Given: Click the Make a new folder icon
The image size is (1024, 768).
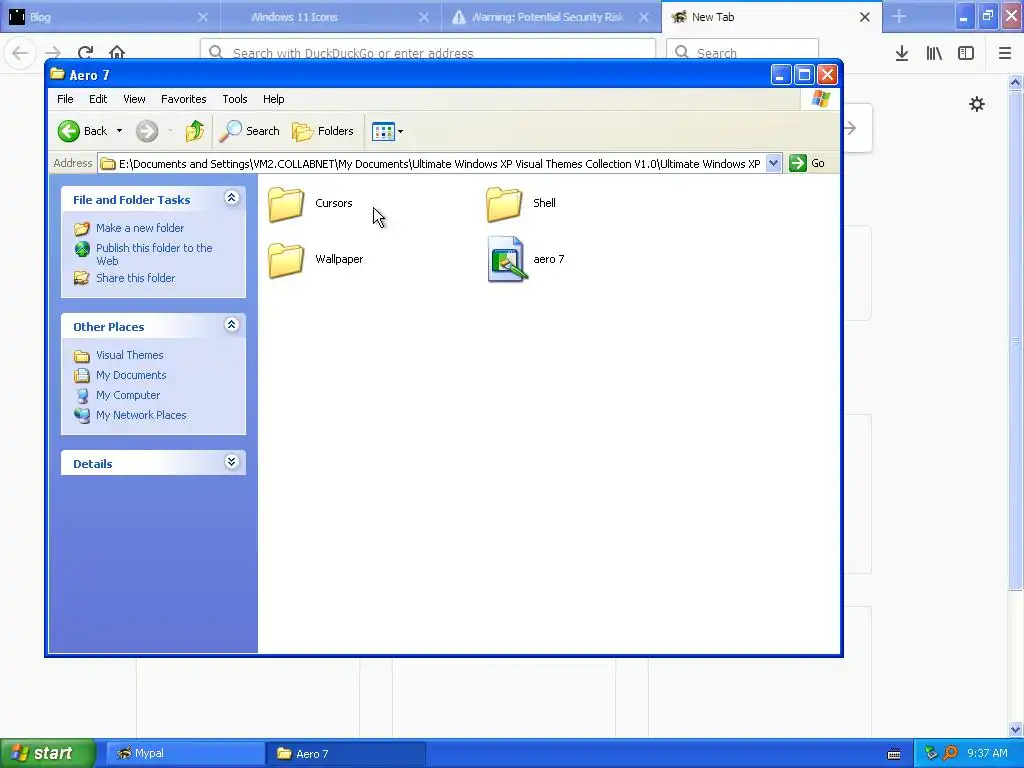Looking at the screenshot, I should click(82, 228).
